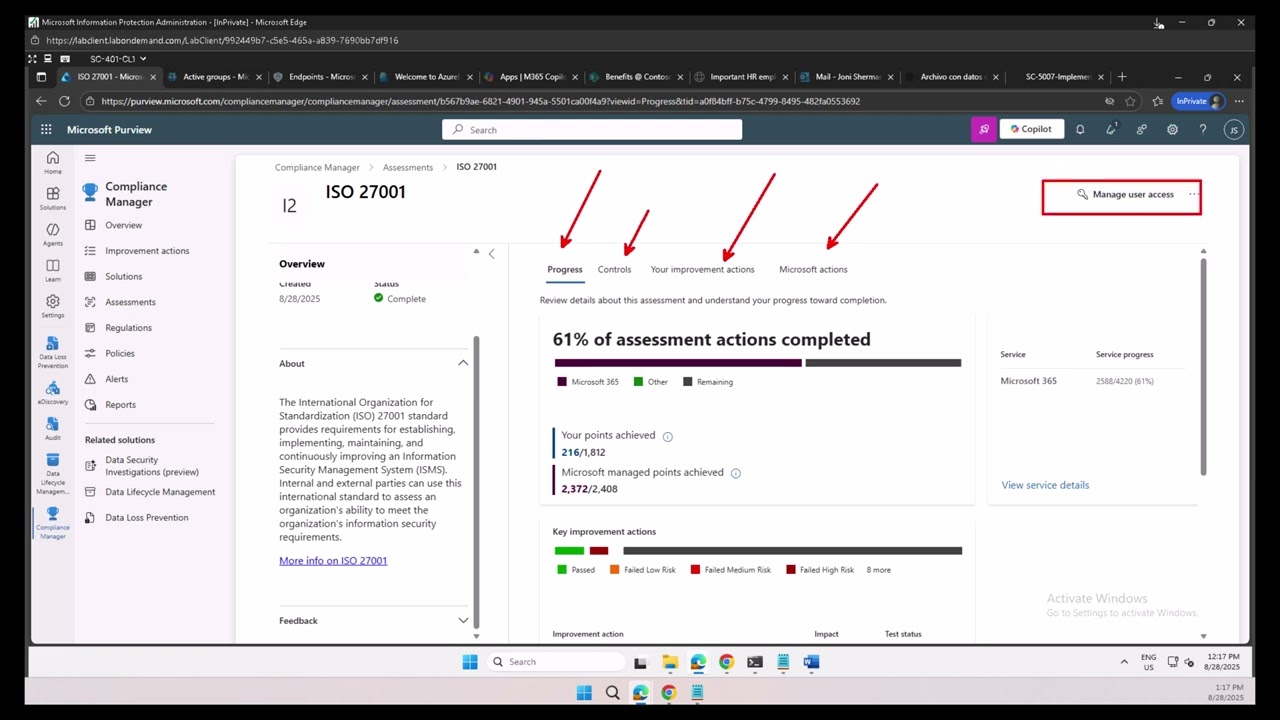Image resolution: width=1280 pixels, height=720 pixels.
Task: Open Settings in the left rail
Action: coord(53,306)
